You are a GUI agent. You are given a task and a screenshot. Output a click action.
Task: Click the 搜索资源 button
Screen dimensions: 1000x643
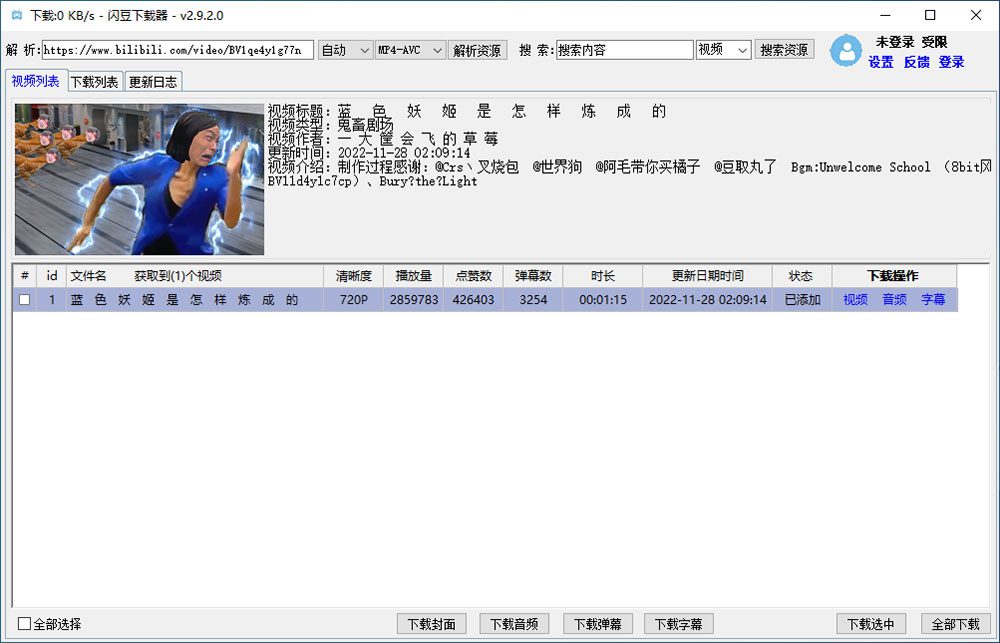[x=784, y=50]
